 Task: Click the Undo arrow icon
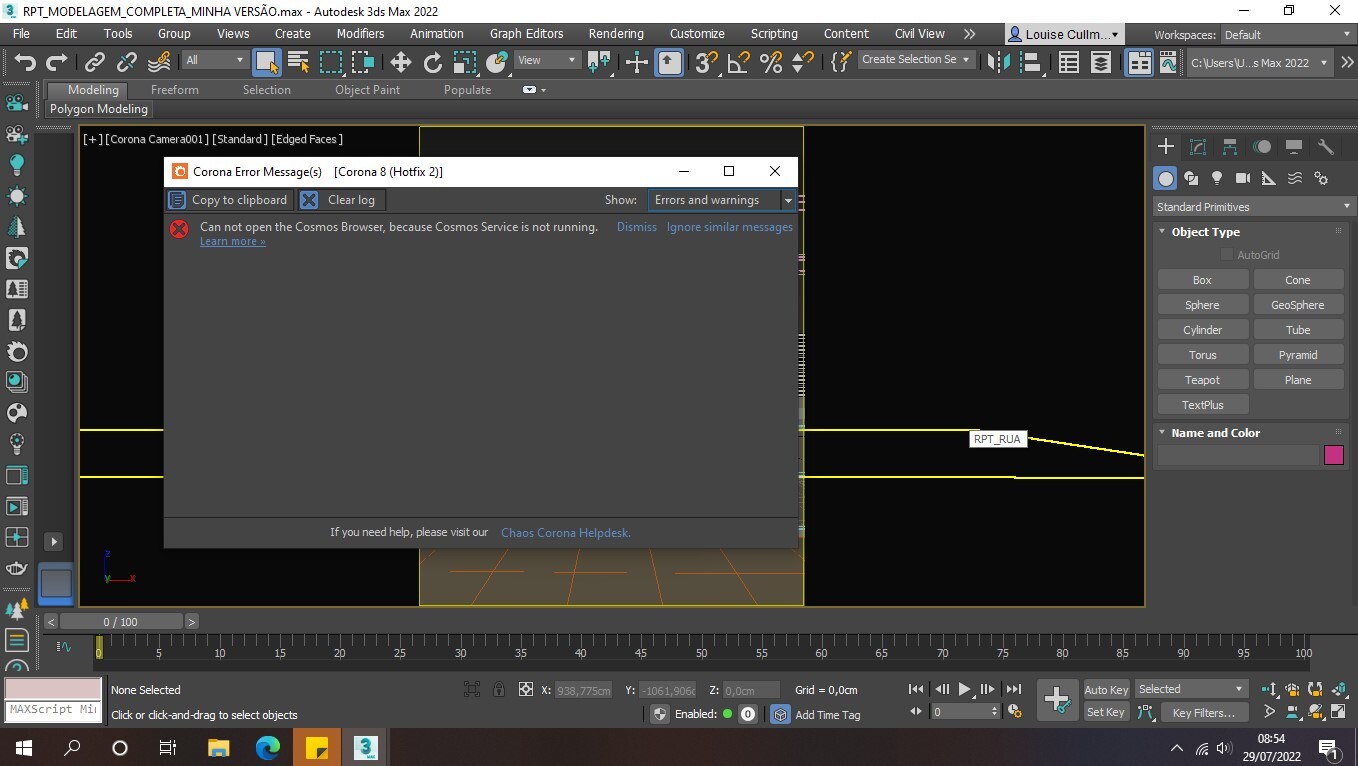tap(25, 62)
